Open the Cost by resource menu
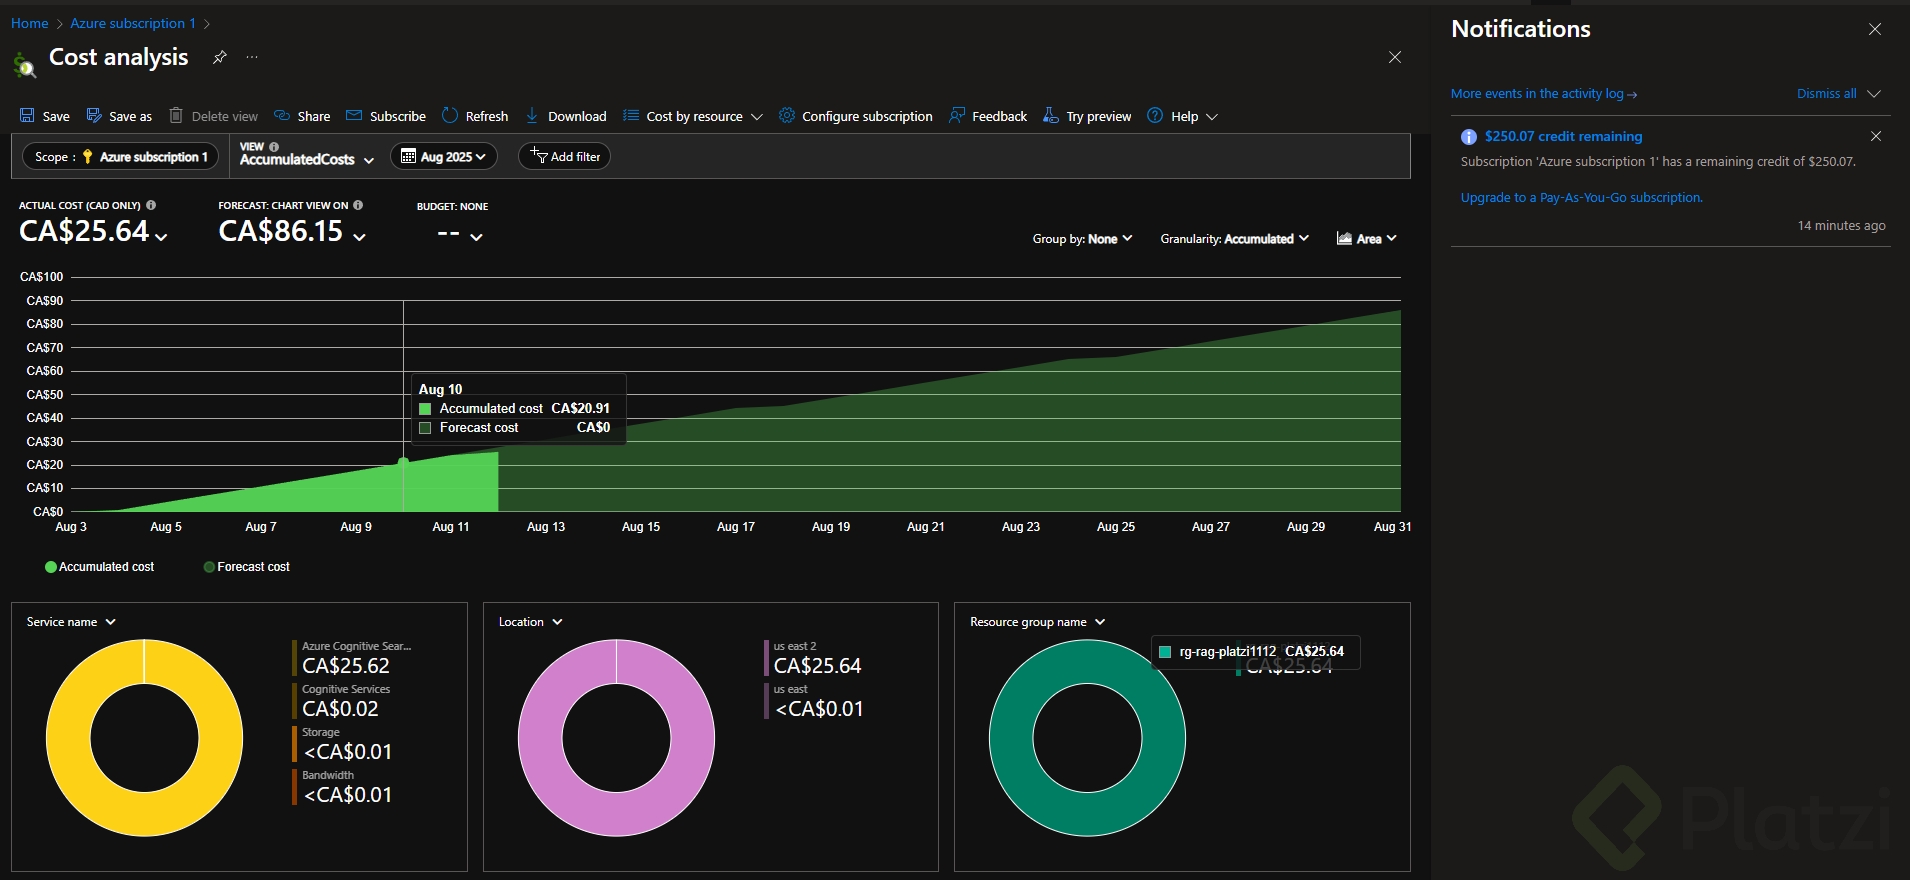Screen dimensions: 1910x880 (x=693, y=116)
